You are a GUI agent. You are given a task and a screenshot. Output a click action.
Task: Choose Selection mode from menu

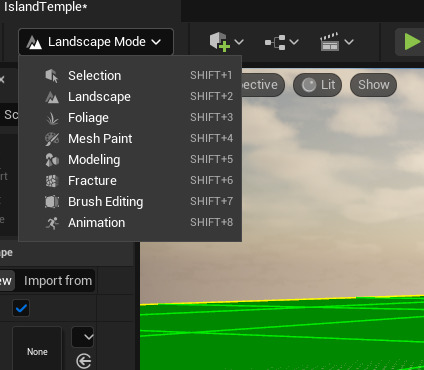(130, 76)
